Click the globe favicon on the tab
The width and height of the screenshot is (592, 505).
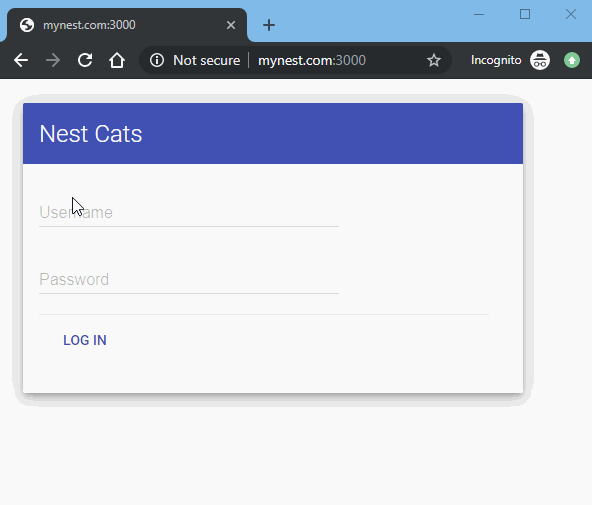(x=27, y=25)
